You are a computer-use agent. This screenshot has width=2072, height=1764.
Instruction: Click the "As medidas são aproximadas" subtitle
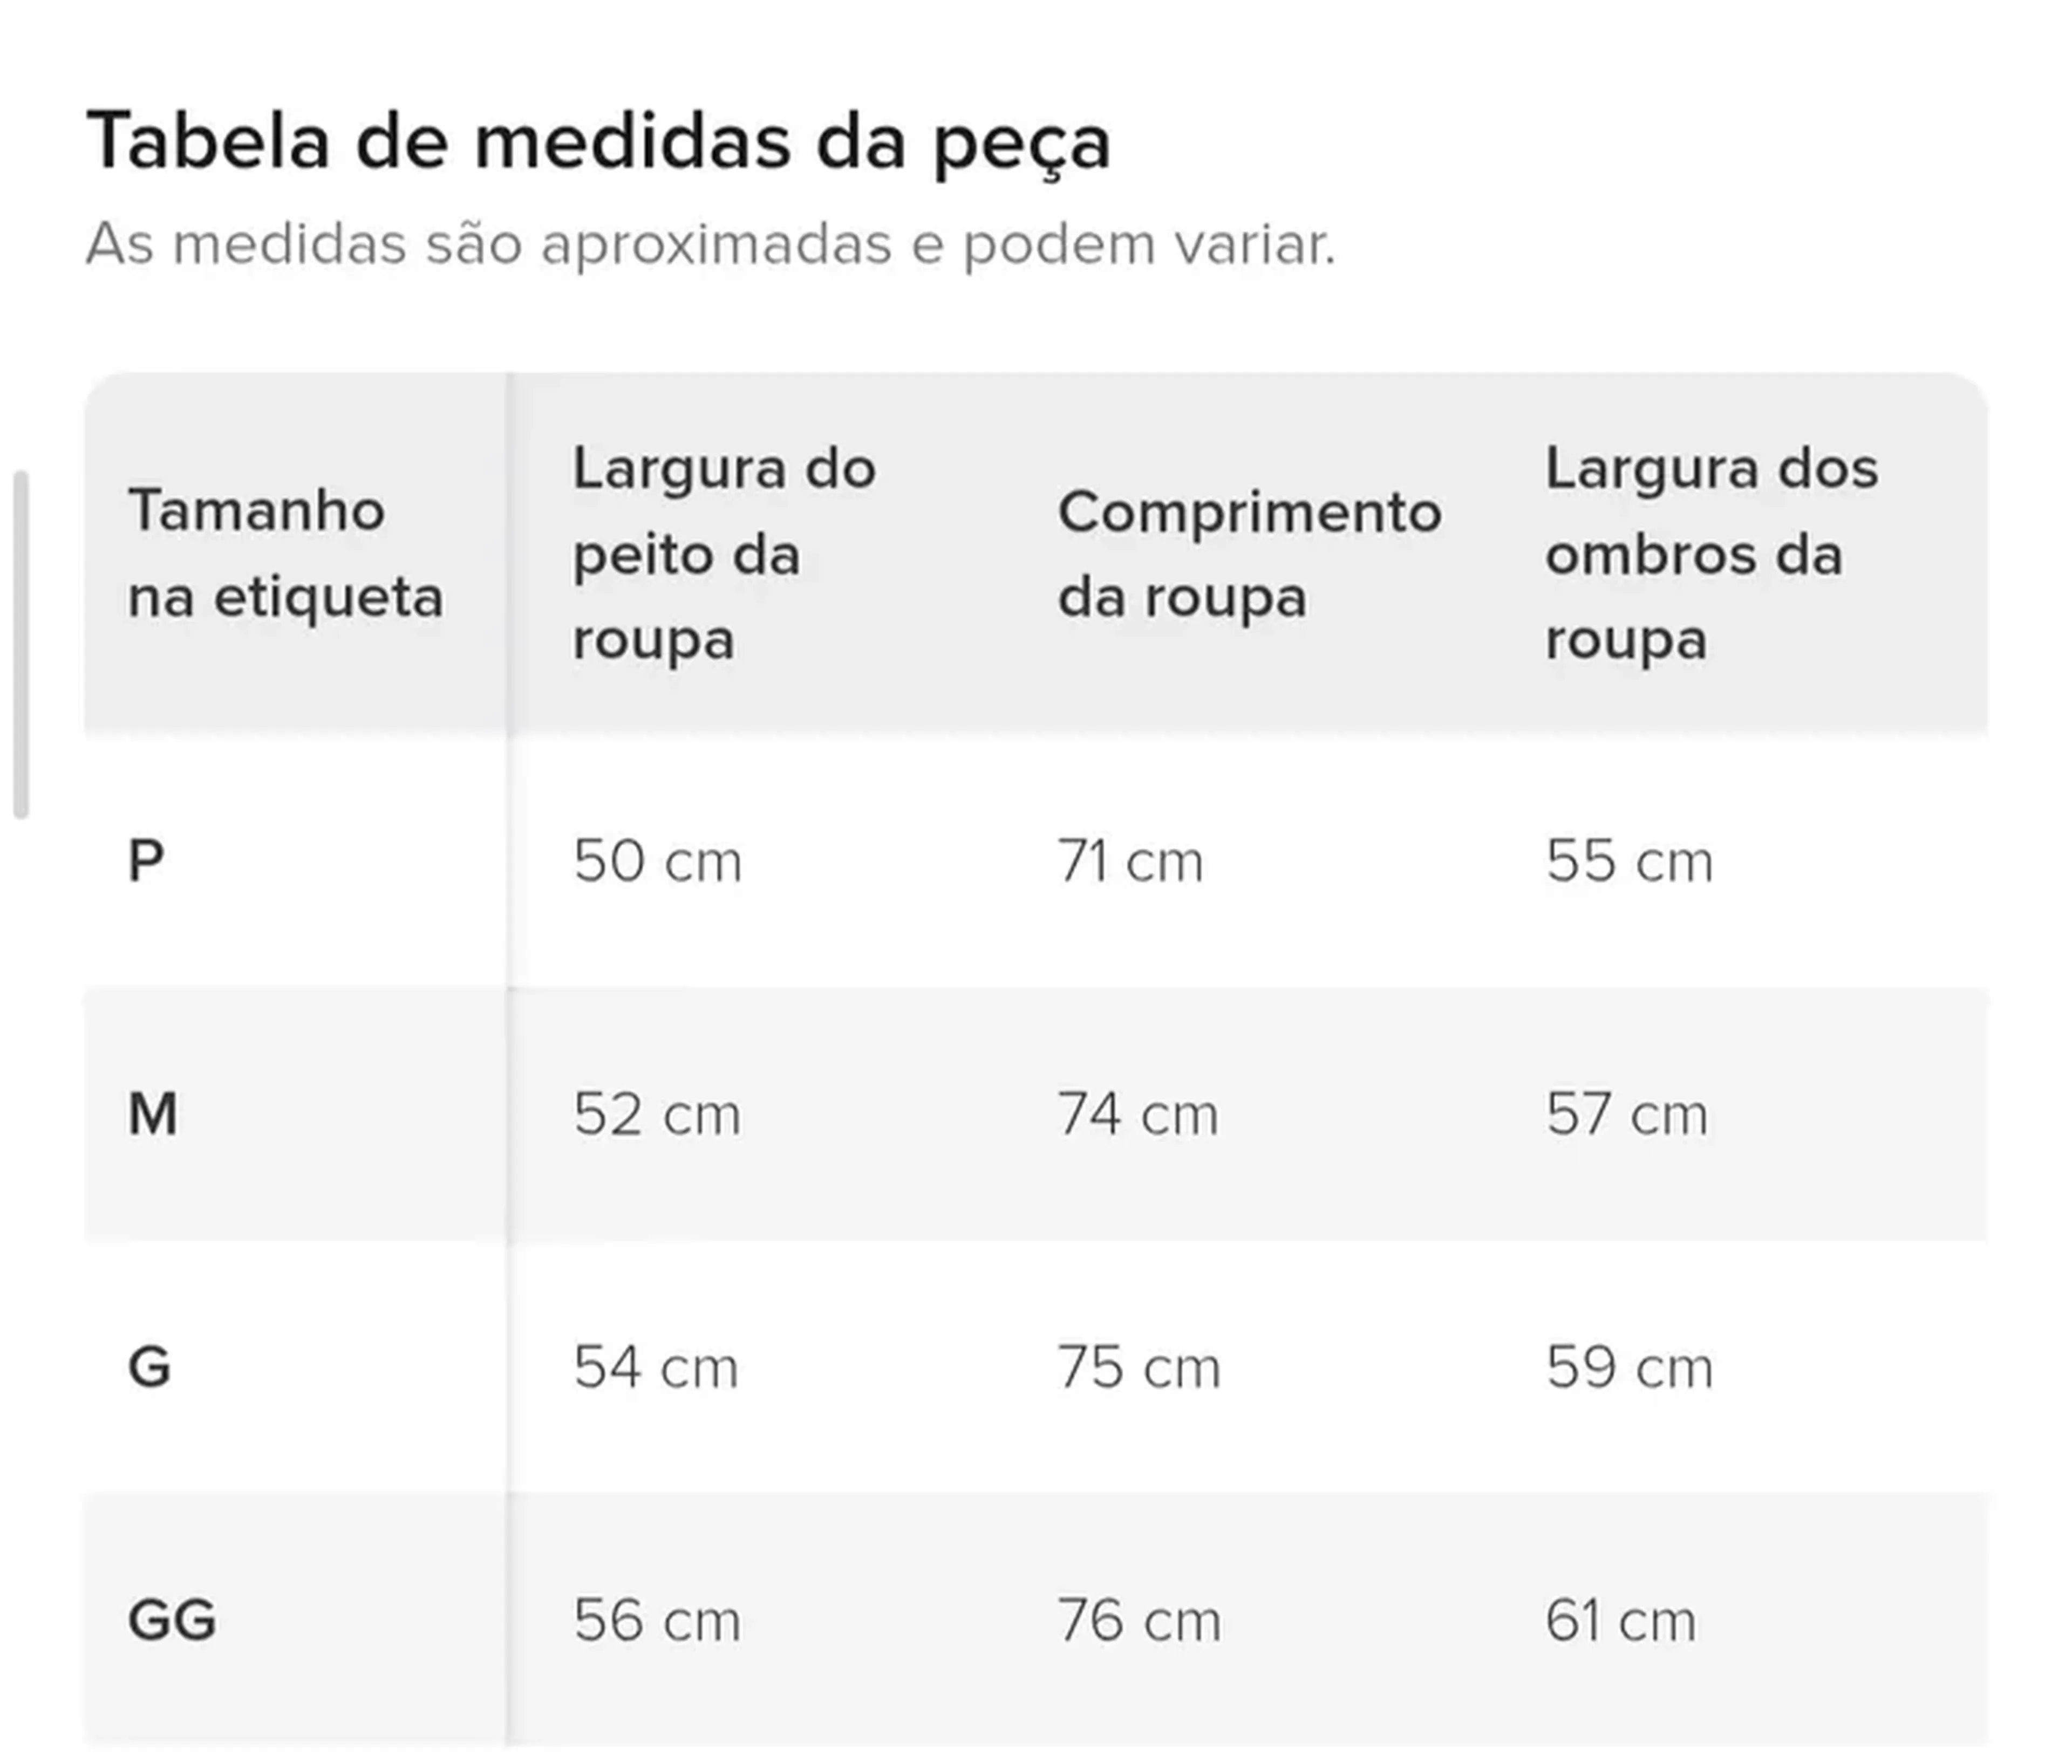[x=710, y=244]
